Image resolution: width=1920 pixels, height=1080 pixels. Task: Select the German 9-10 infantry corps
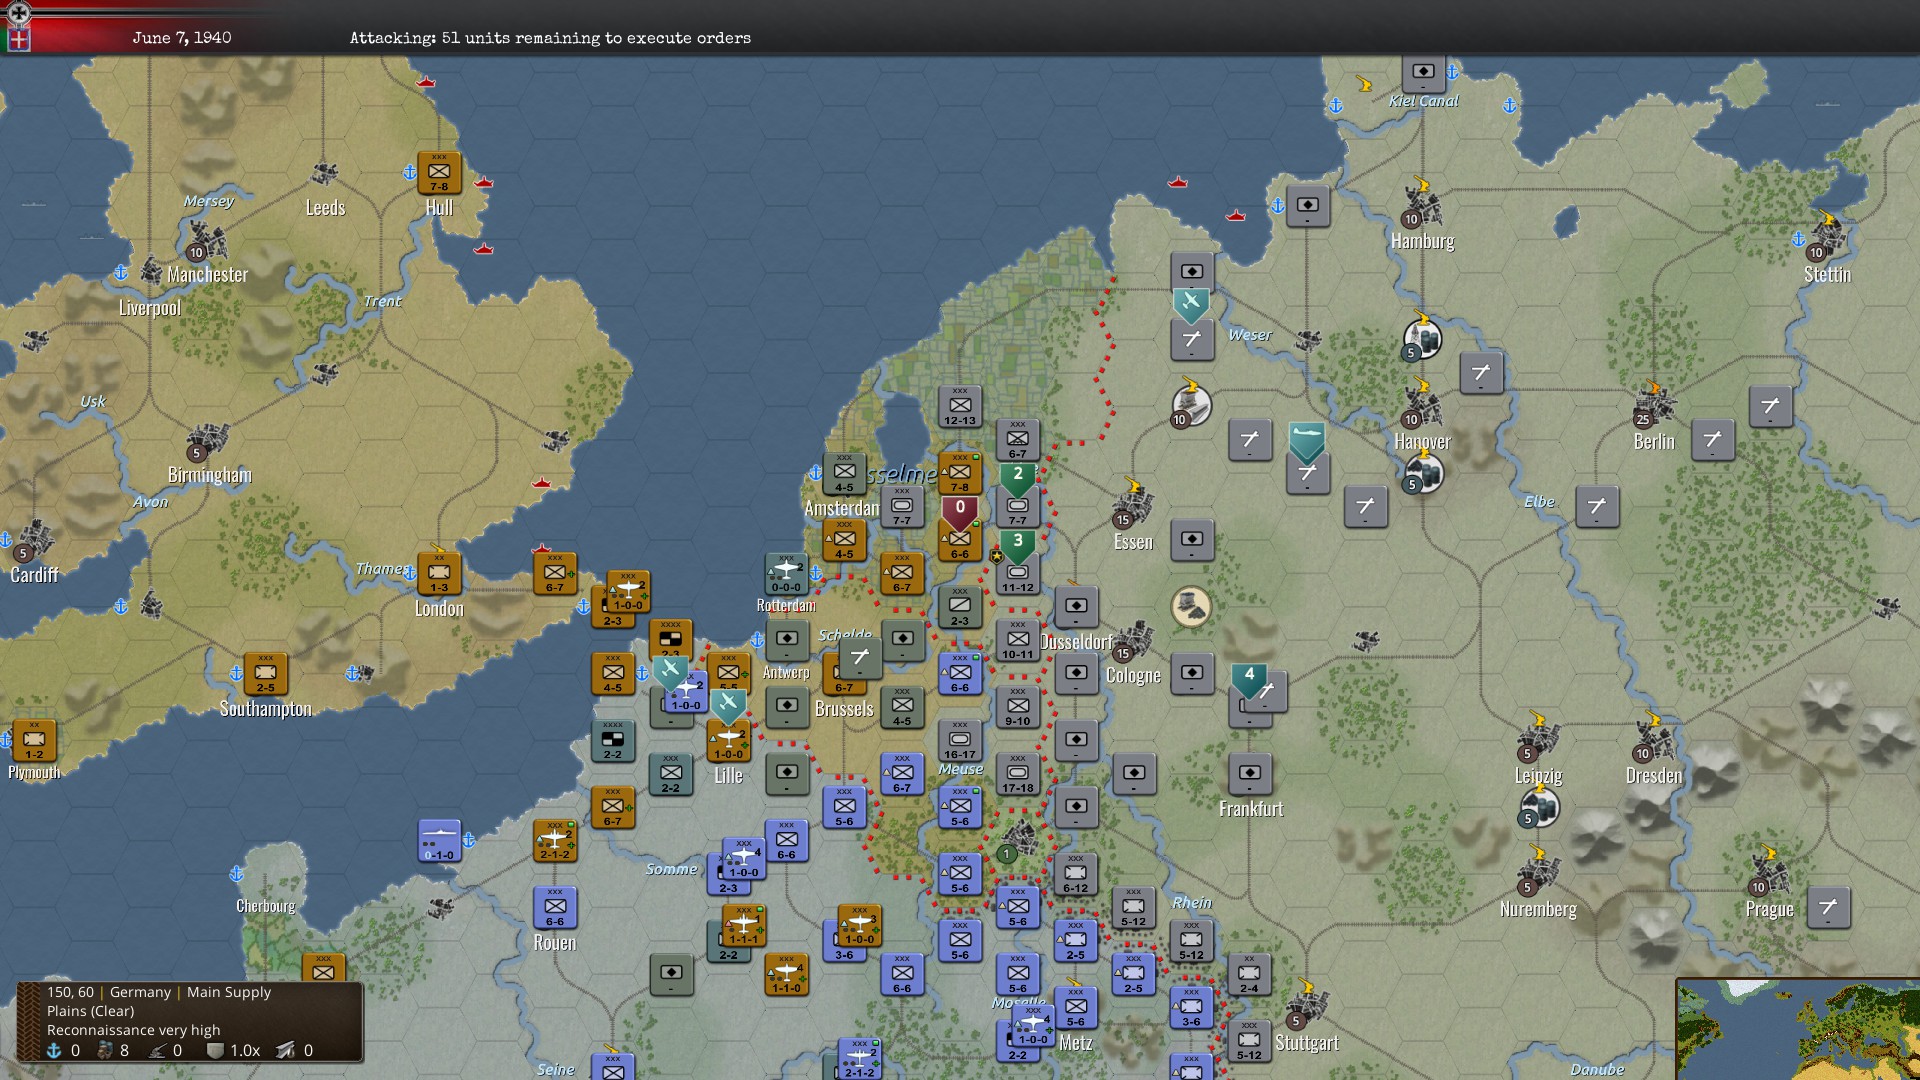[x=1018, y=707]
